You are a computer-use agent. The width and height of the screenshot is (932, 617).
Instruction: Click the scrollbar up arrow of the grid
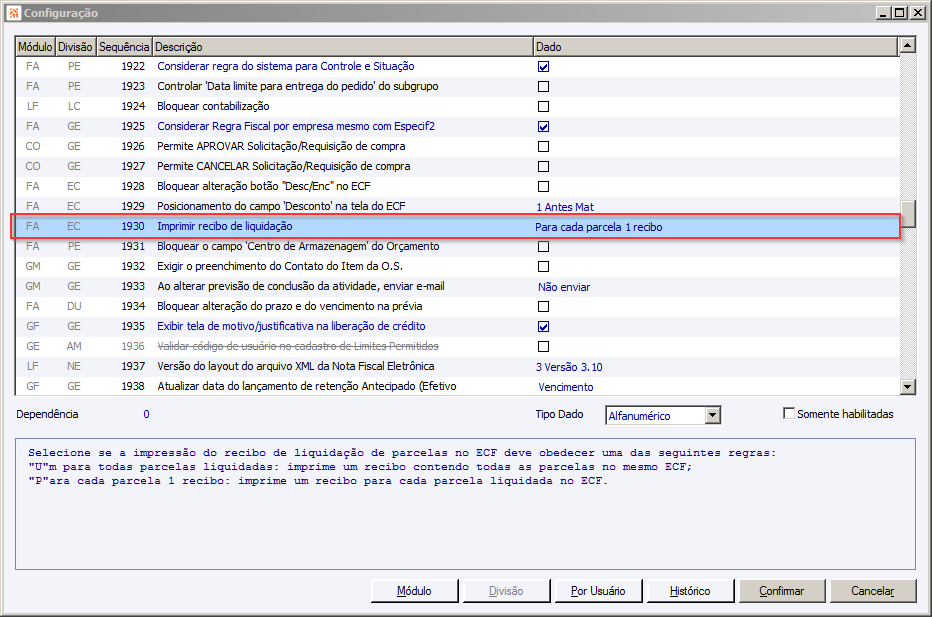[907, 45]
